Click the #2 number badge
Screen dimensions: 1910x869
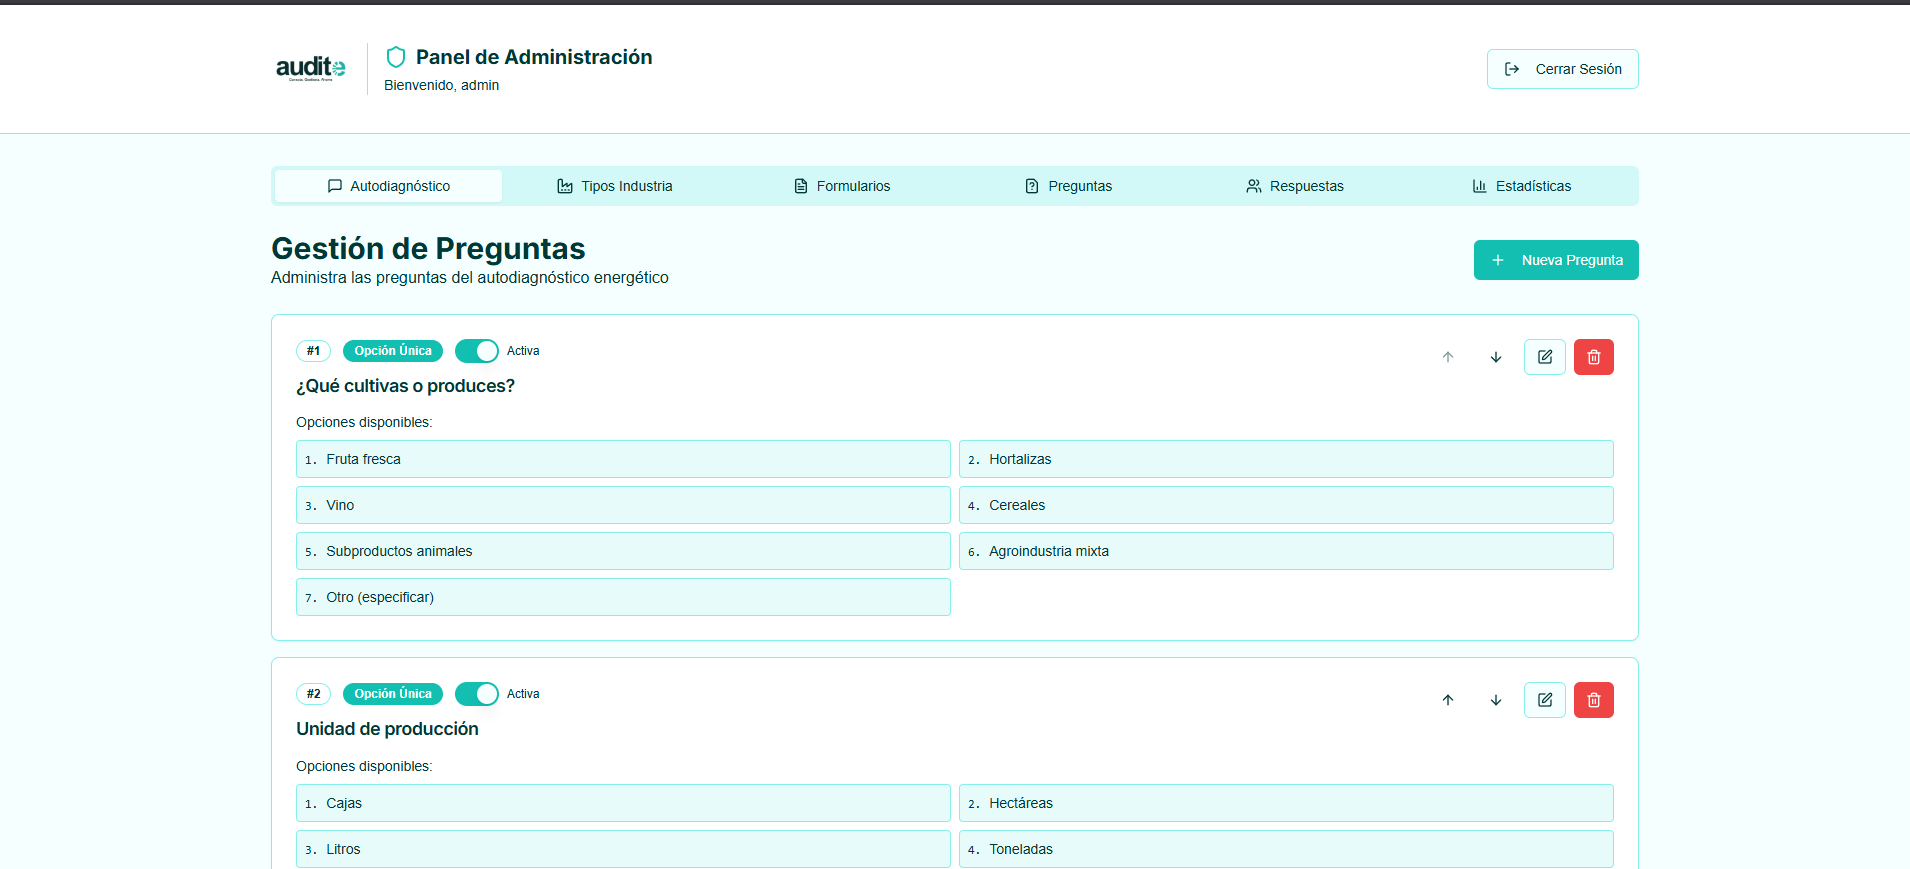(x=313, y=694)
